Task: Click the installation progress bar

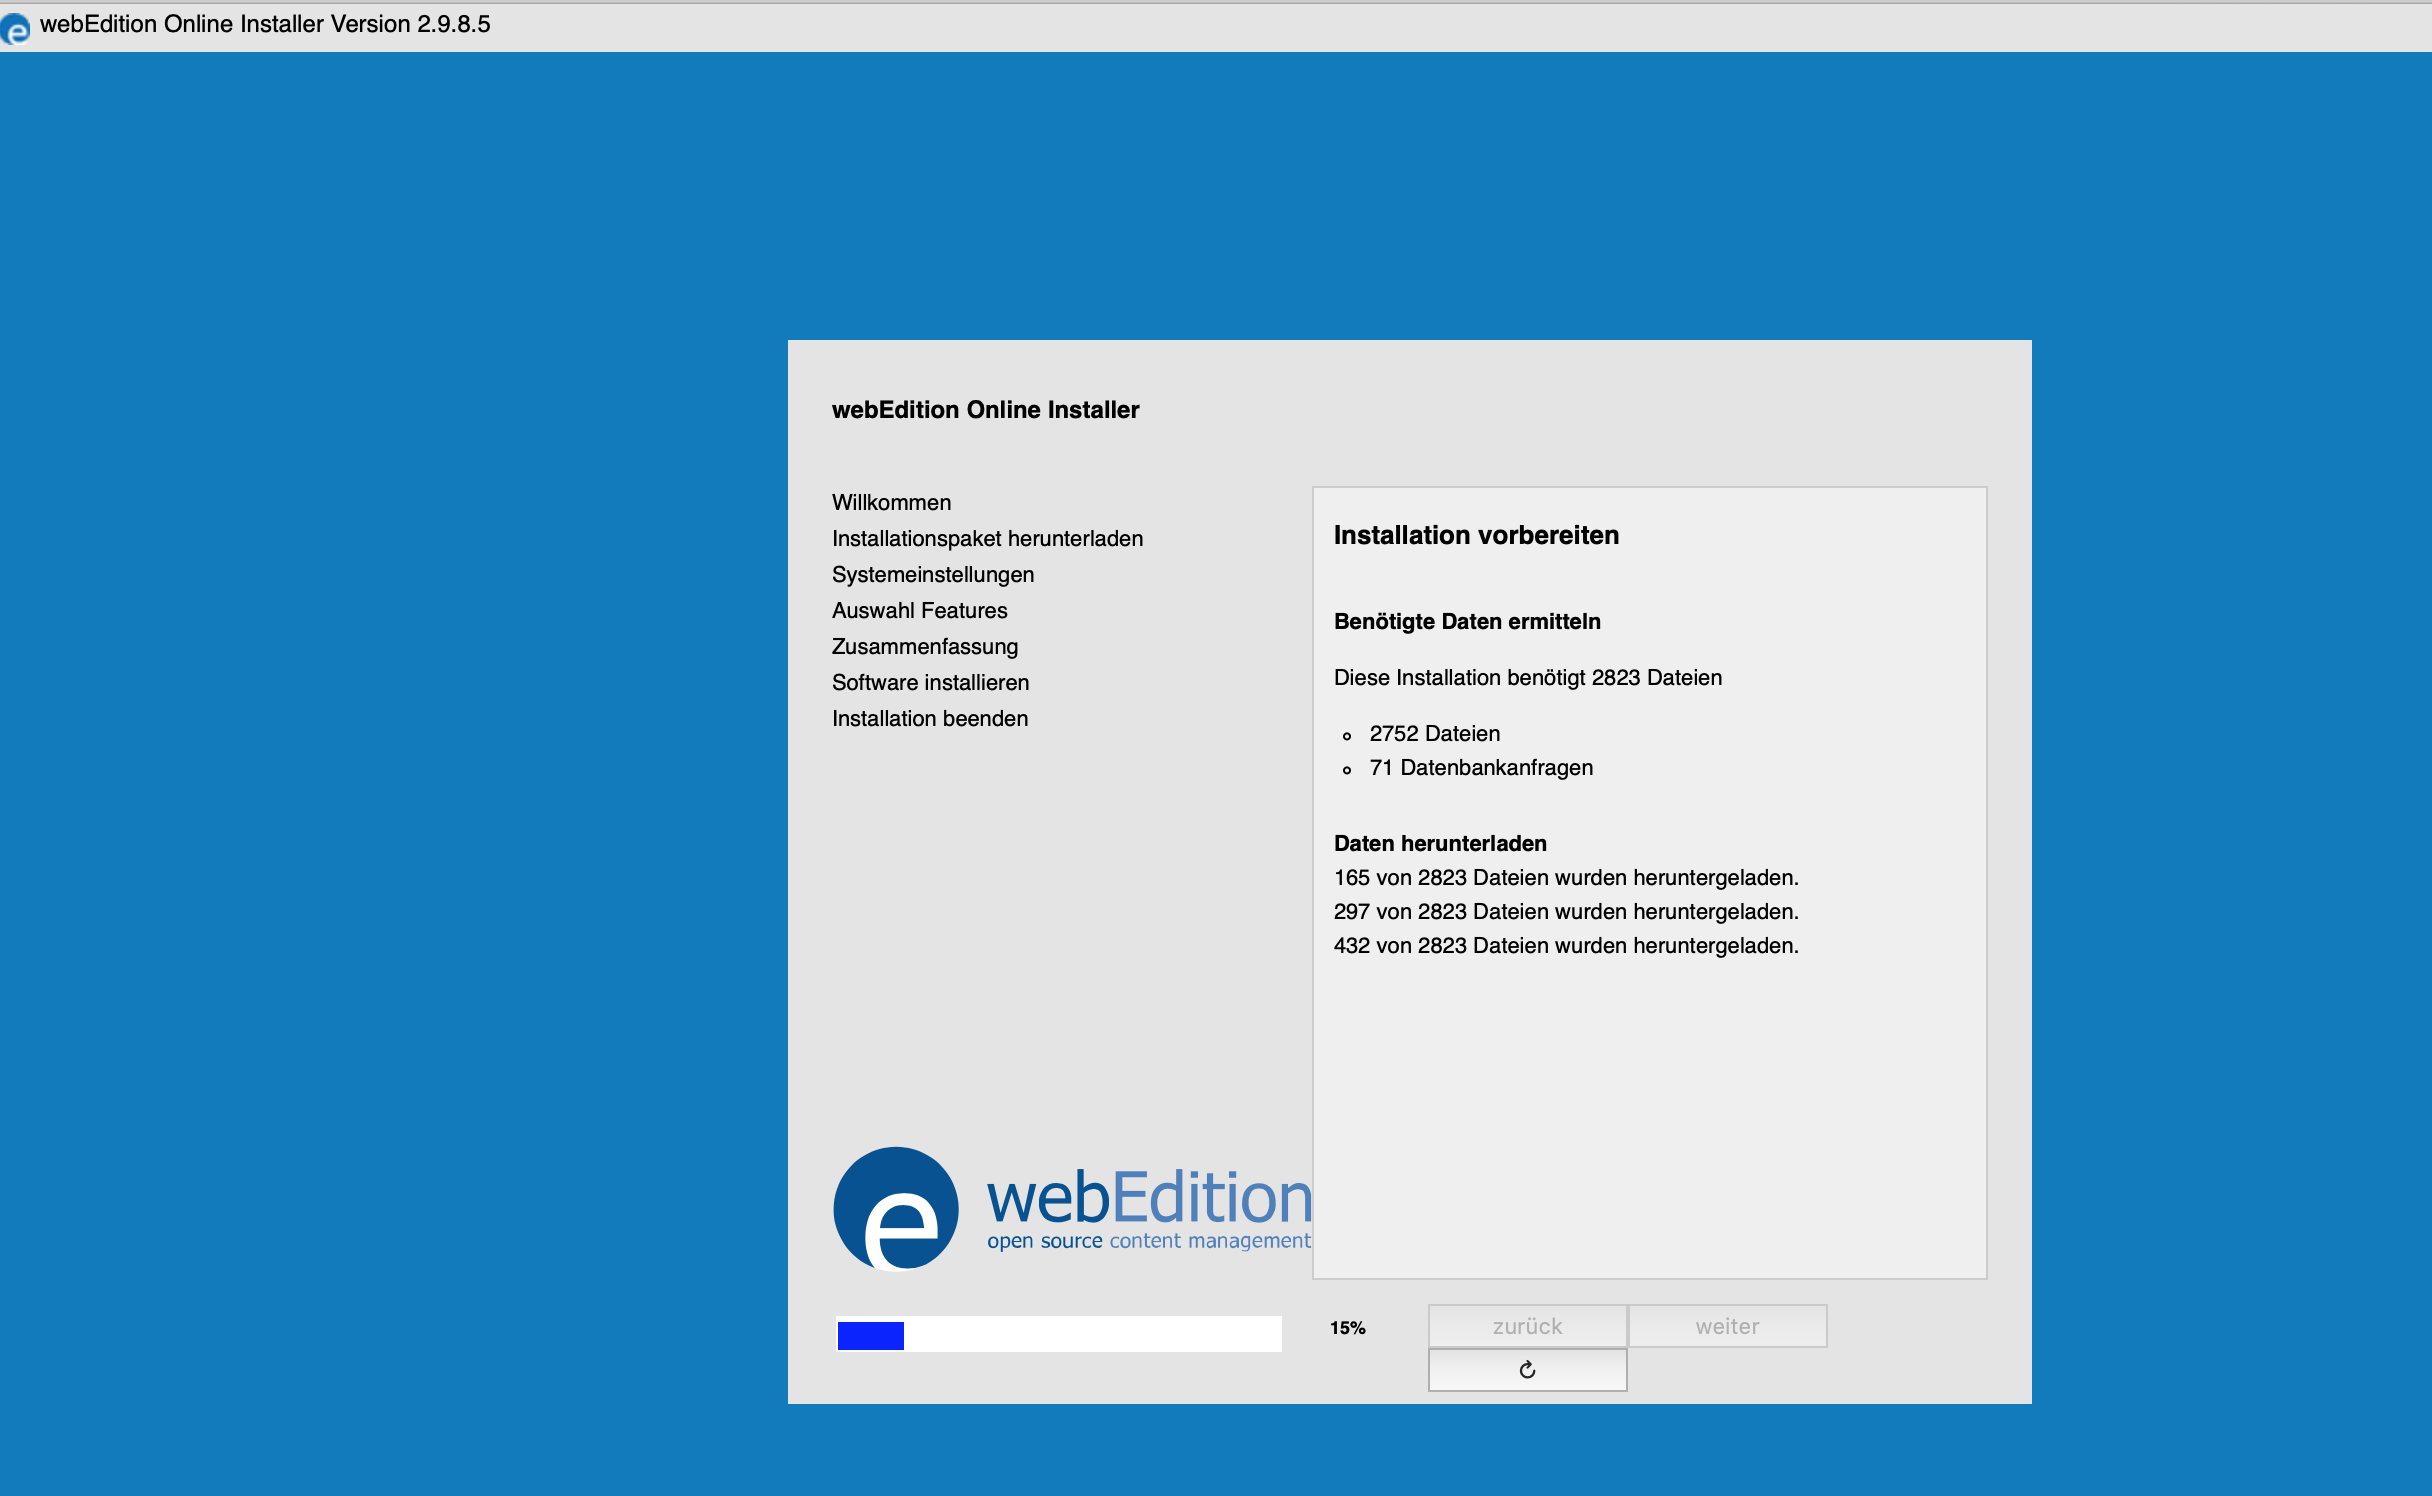Action: (x=1059, y=1335)
